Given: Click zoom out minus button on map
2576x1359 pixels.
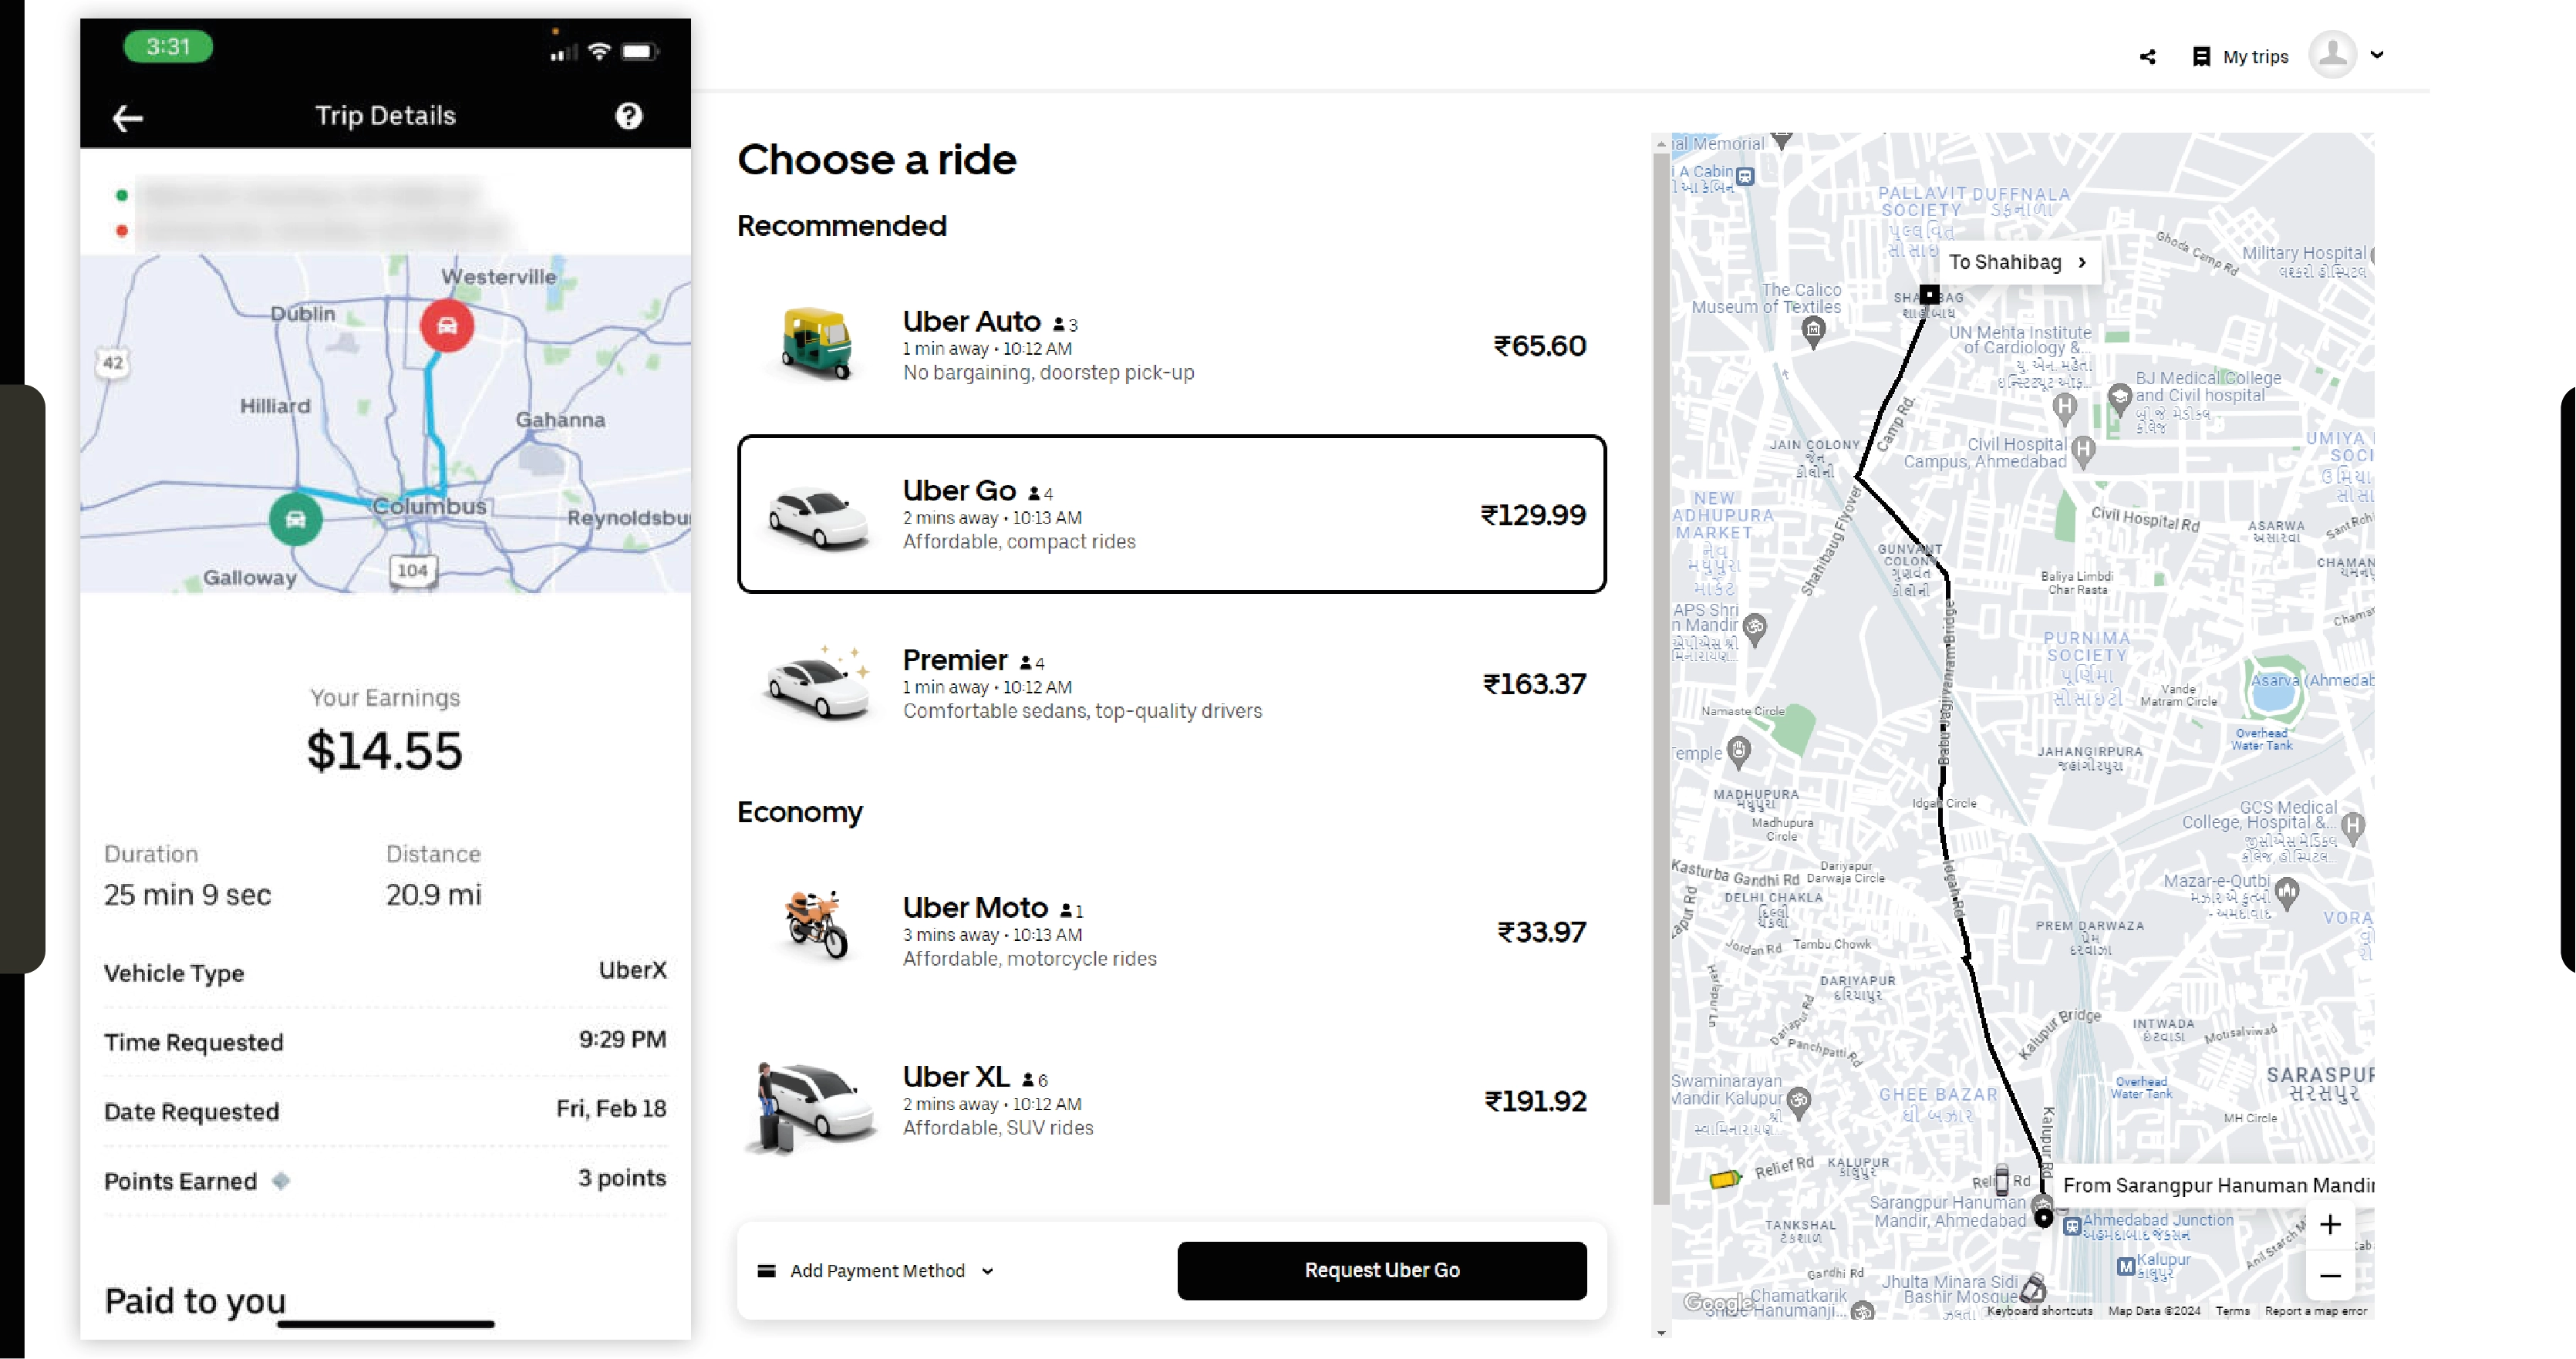Looking at the screenshot, I should 2331,1274.
